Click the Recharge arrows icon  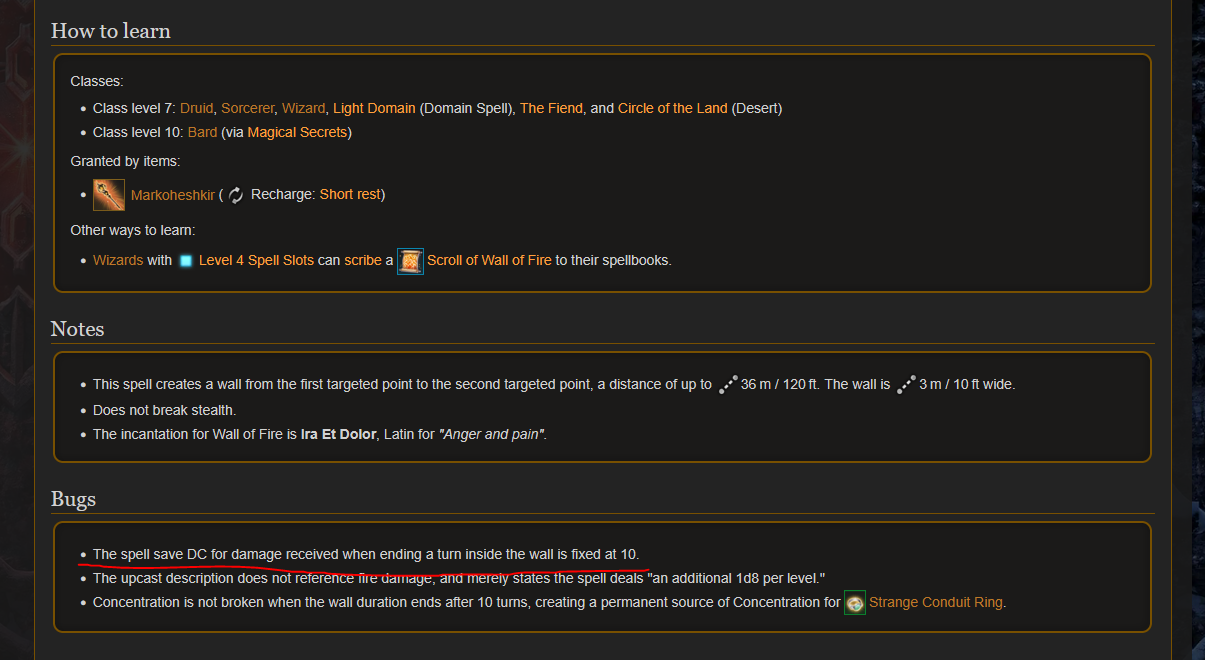236,195
